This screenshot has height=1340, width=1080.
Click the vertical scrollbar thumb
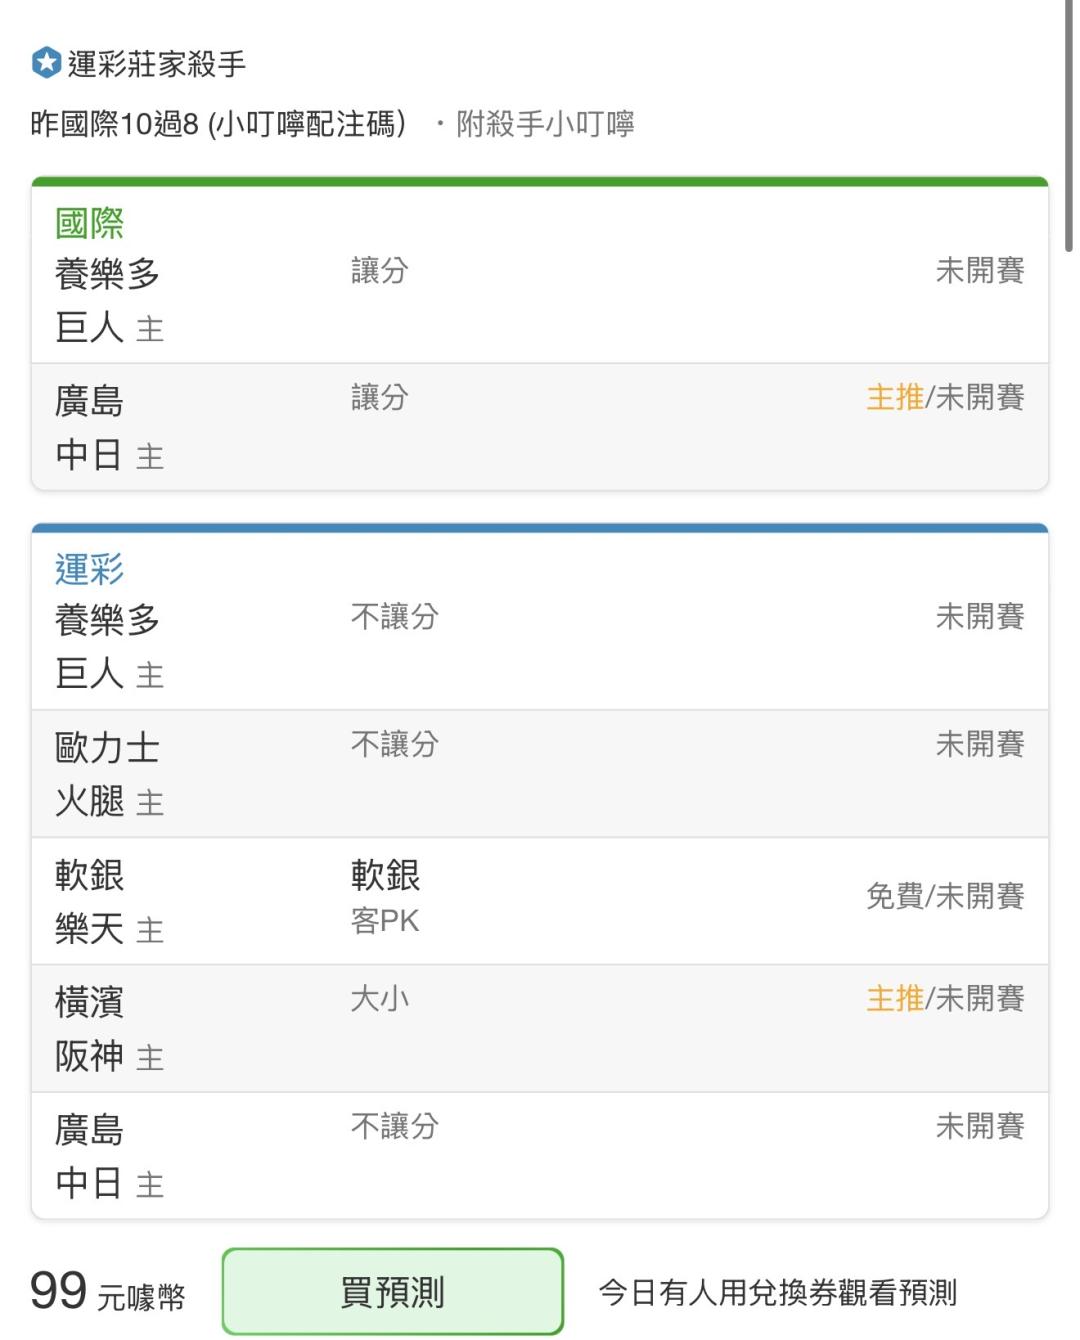coord(1068,125)
